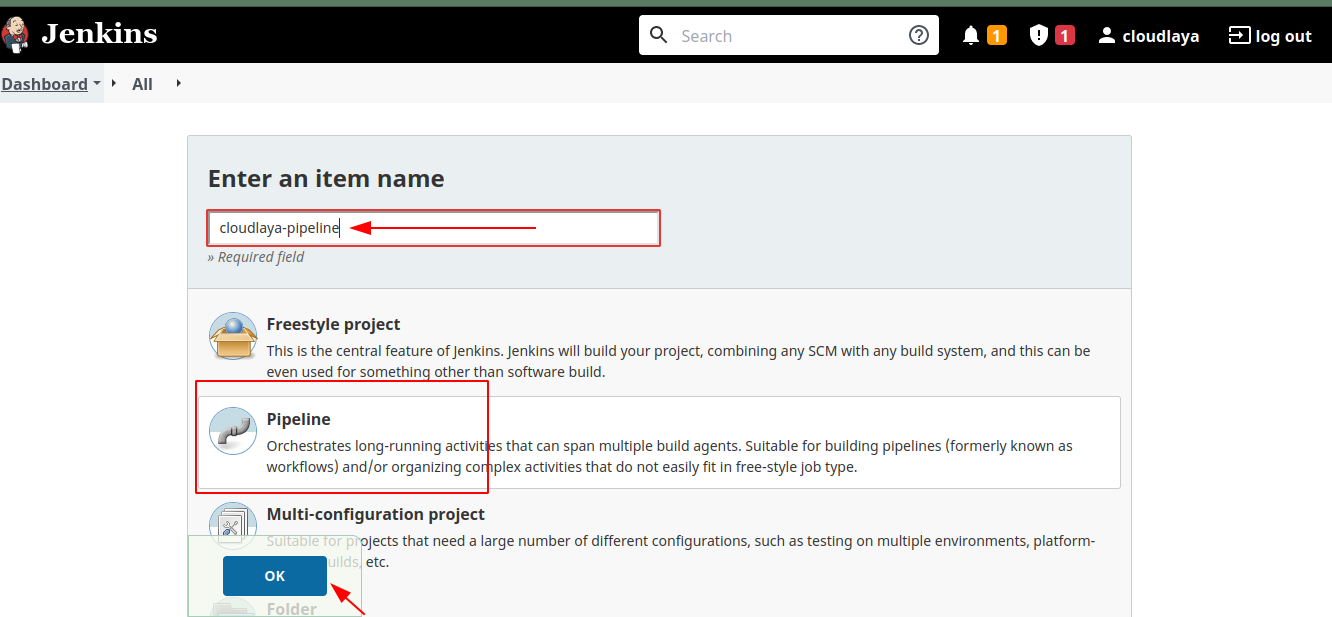Select the Multi-configuration project tools icon
This screenshot has width=1332, height=617.
233,526
